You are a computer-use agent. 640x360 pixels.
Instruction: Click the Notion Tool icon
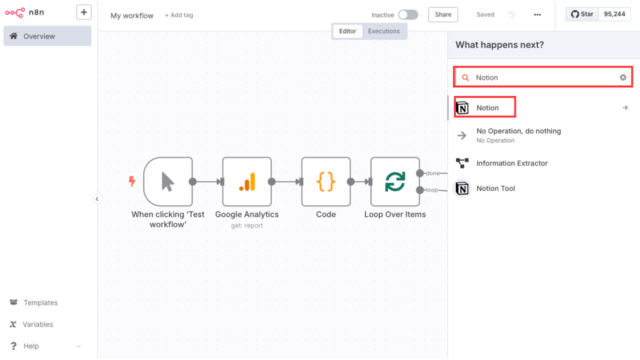click(462, 188)
